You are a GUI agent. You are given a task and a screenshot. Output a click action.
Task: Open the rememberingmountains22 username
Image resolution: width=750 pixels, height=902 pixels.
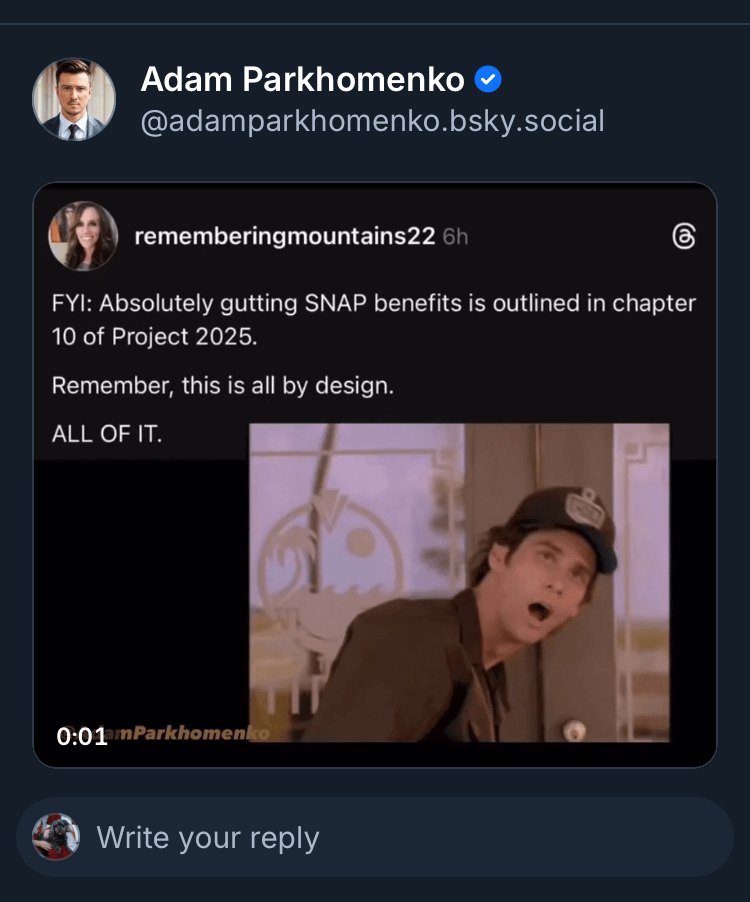click(x=284, y=236)
